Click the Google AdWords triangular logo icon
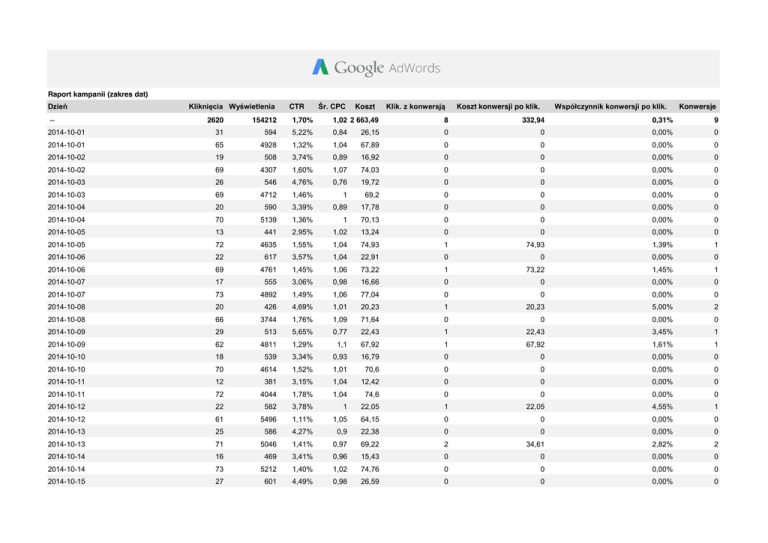 [x=320, y=67]
